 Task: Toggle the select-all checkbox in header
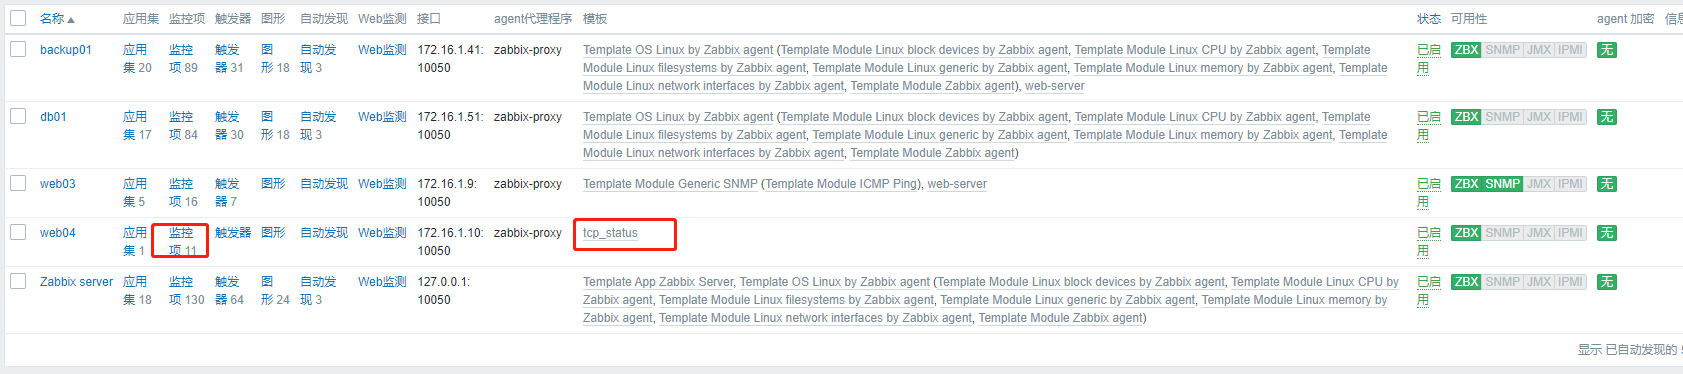(x=18, y=18)
